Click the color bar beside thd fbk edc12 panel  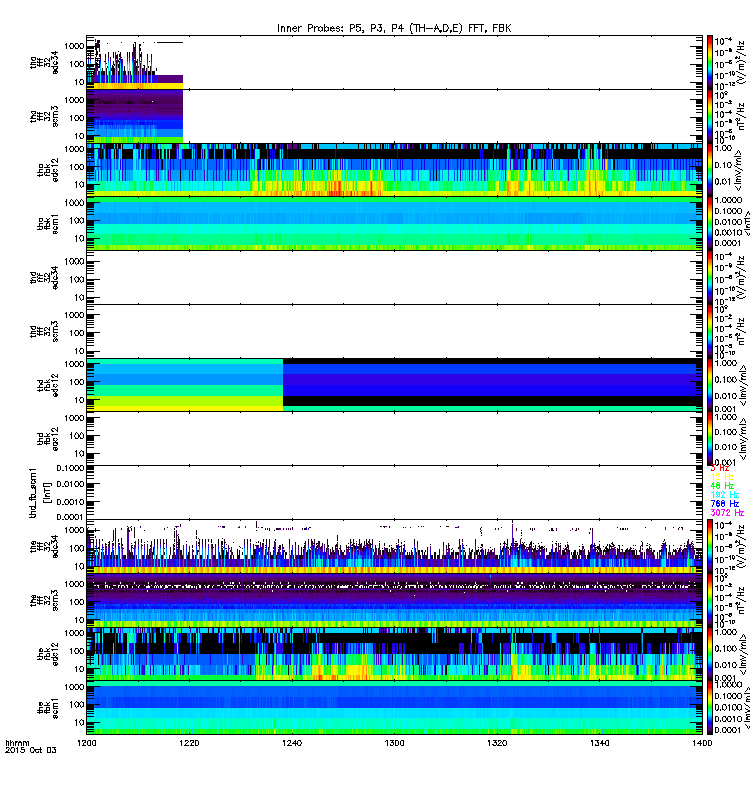pyautogui.click(x=710, y=385)
